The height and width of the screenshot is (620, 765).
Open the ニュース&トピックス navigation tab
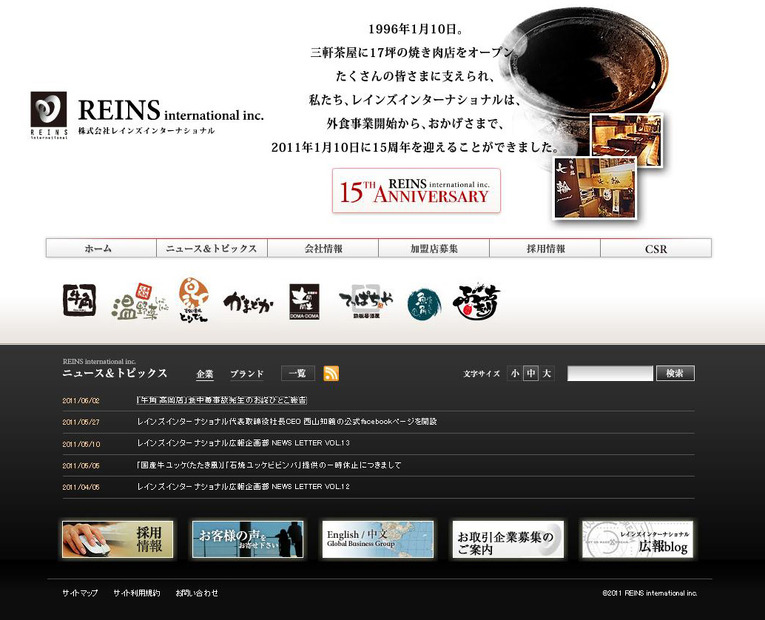pyautogui.click(x=212, y=248)
